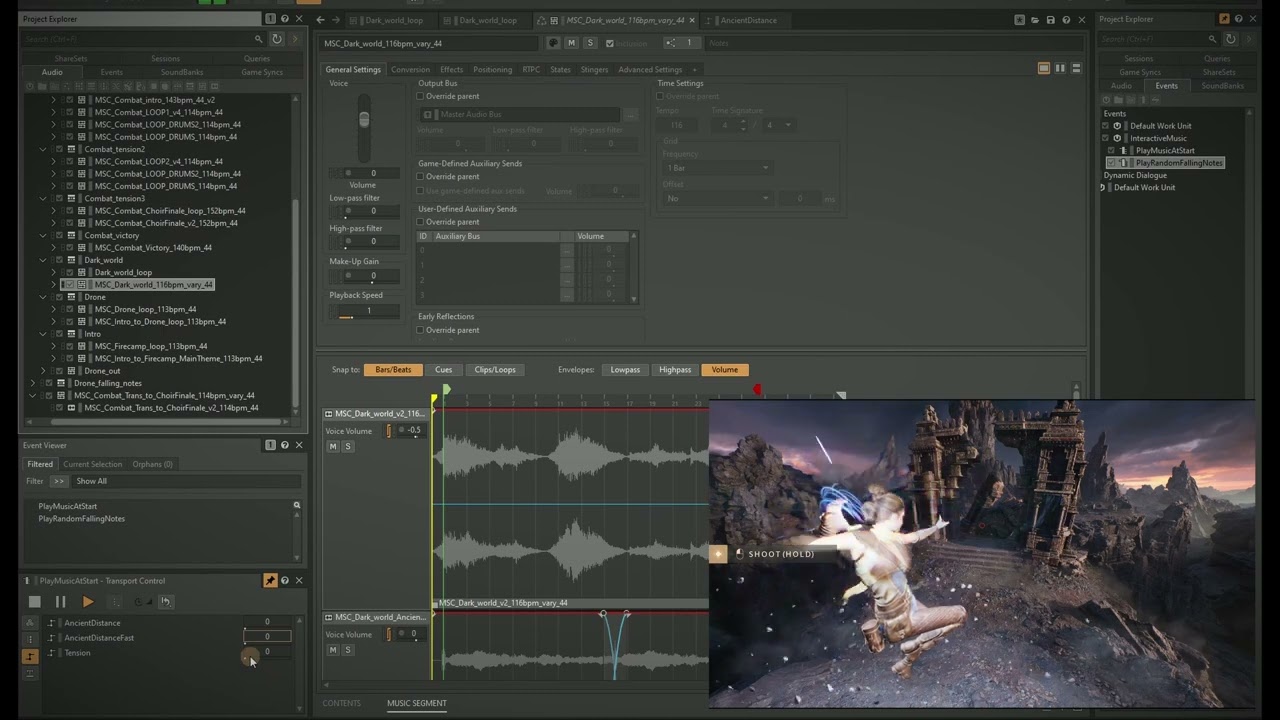Toggle Snap to Cues button
This screenshot has width=1280, height=720.
click(443, 370)
